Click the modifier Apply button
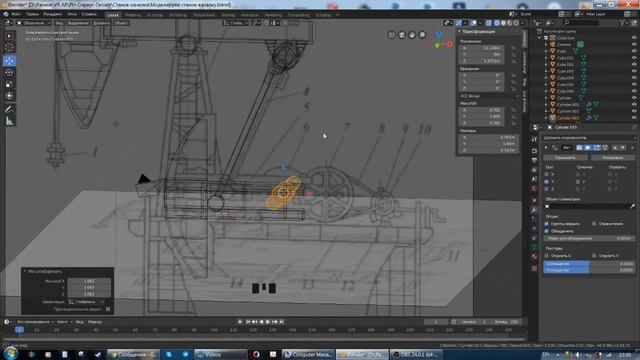The height and width of the screenshot is (360, 640). click(565, 158)
